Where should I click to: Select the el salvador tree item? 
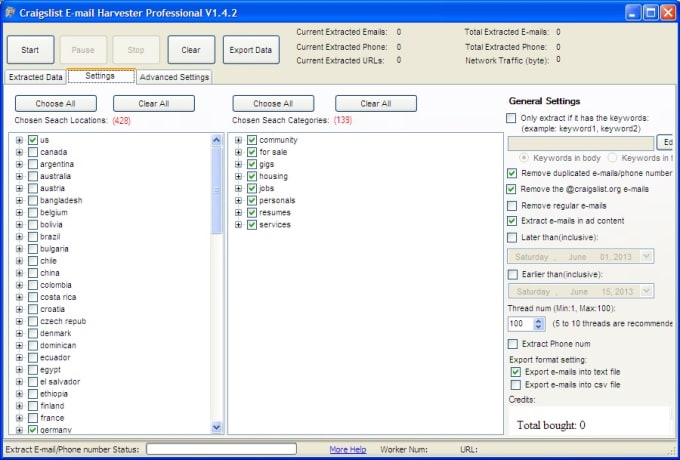coord(60,382)
